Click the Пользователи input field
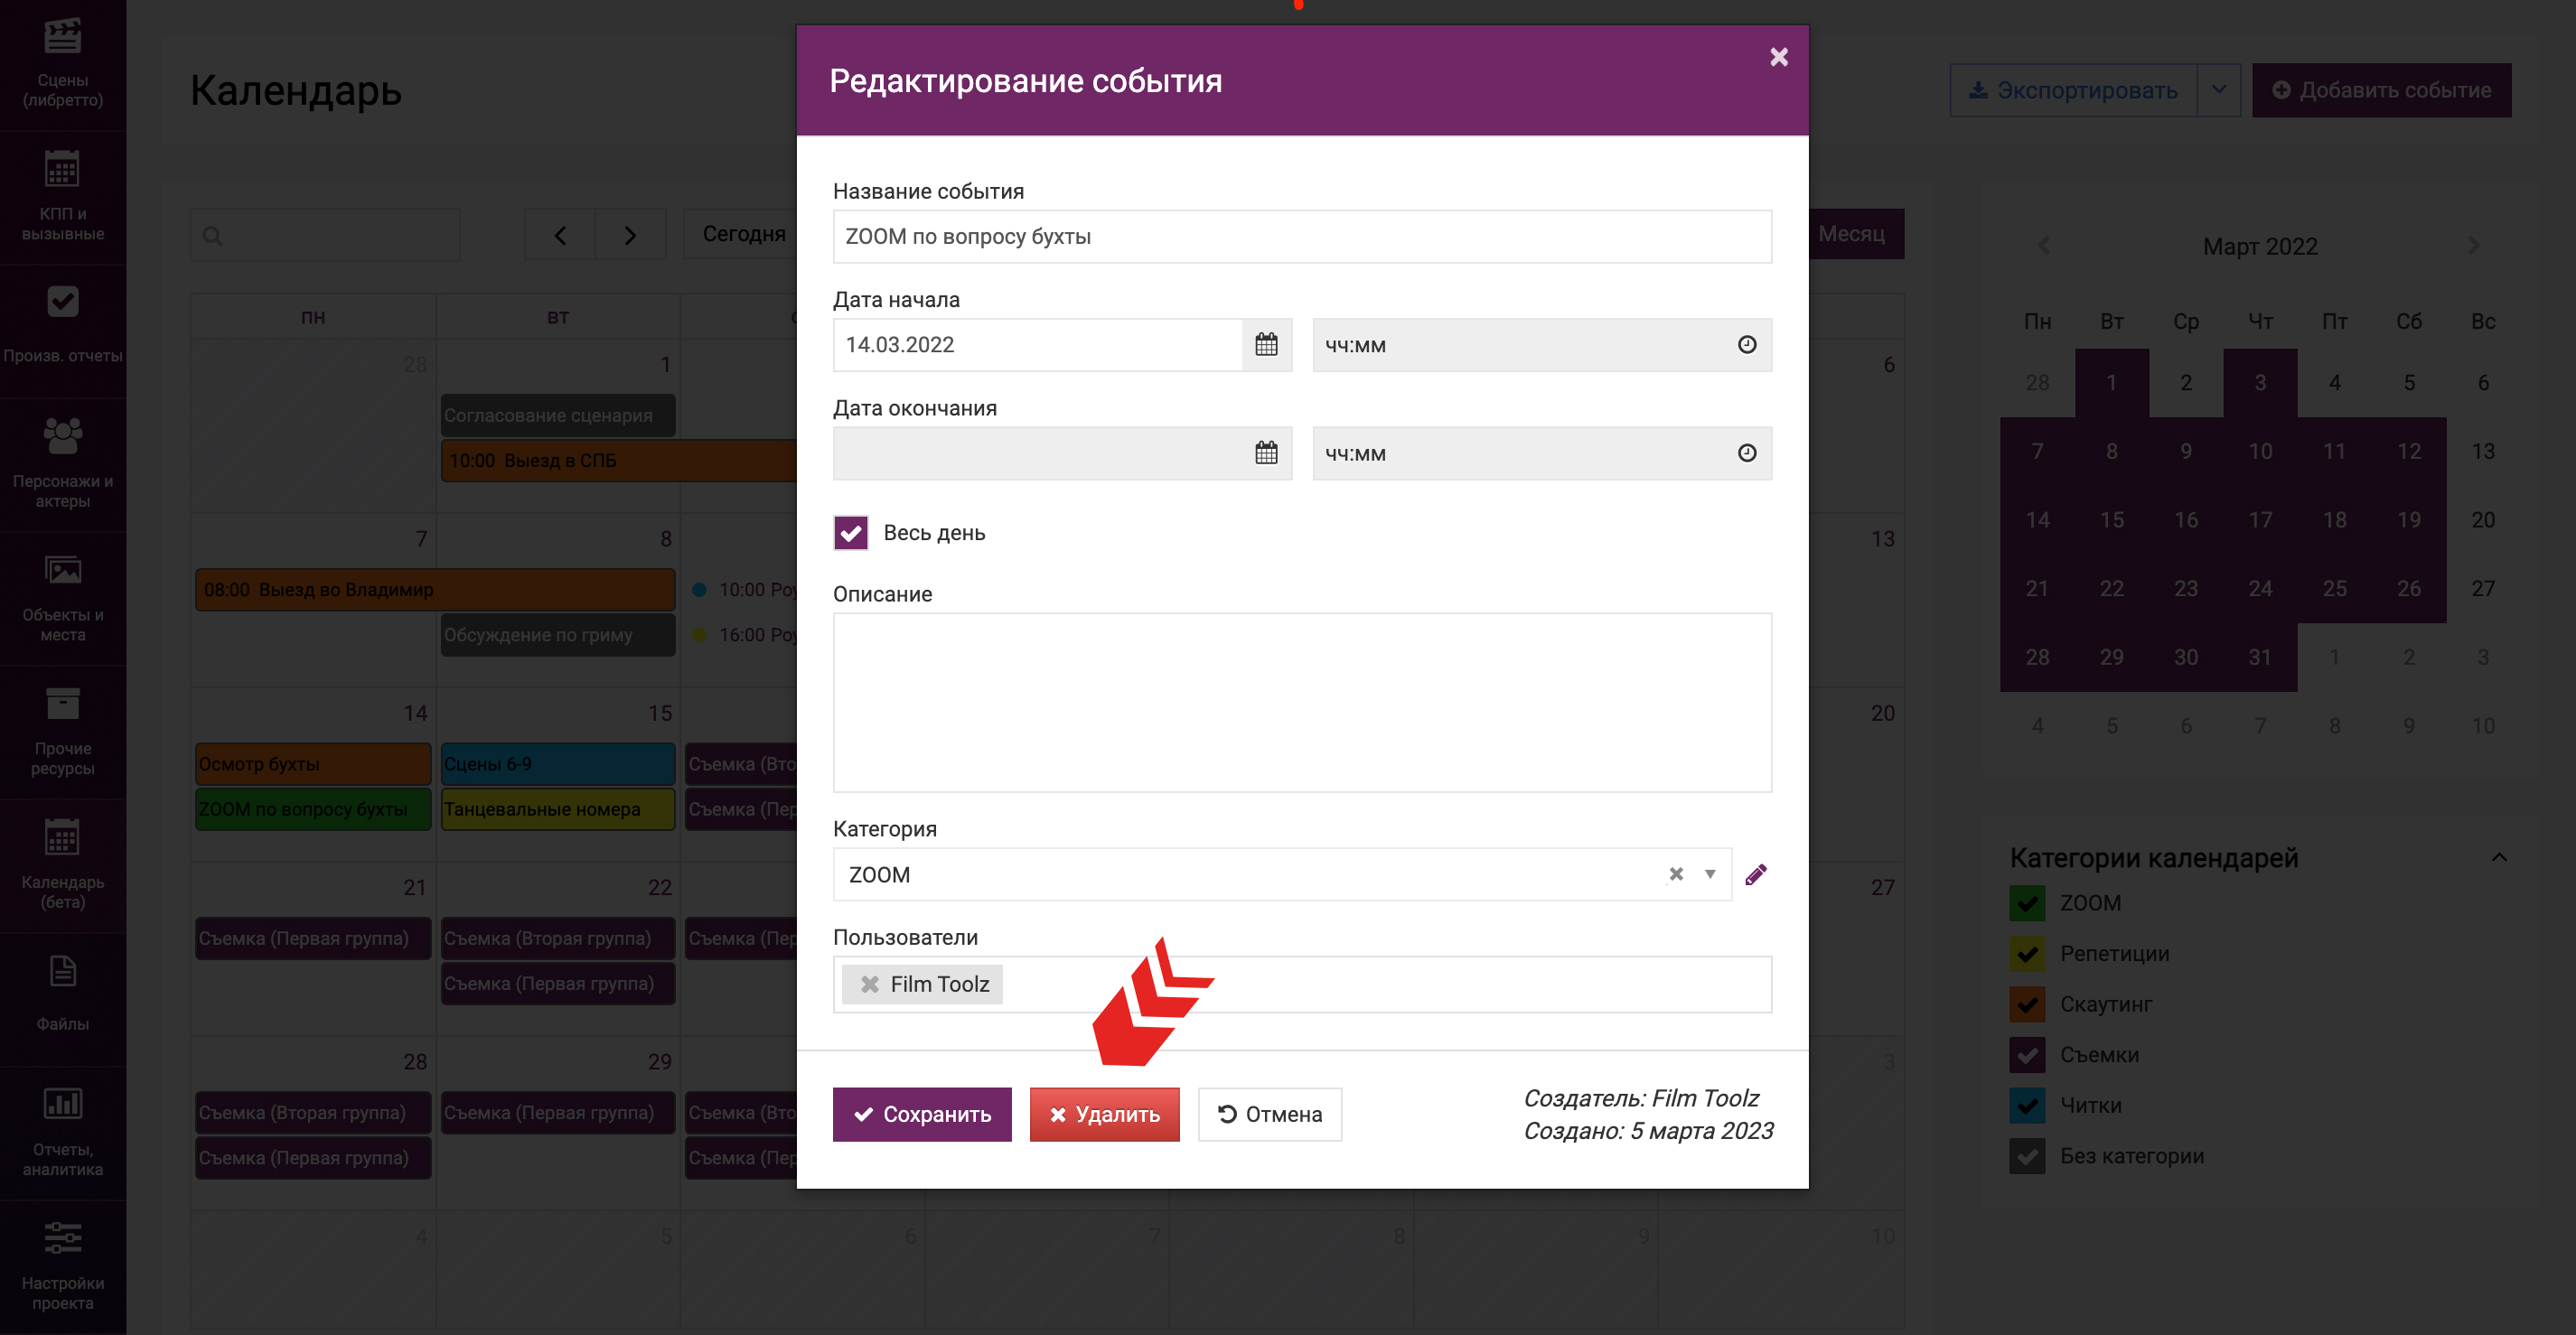Screen dimensions: 2576x1335 1302,984
